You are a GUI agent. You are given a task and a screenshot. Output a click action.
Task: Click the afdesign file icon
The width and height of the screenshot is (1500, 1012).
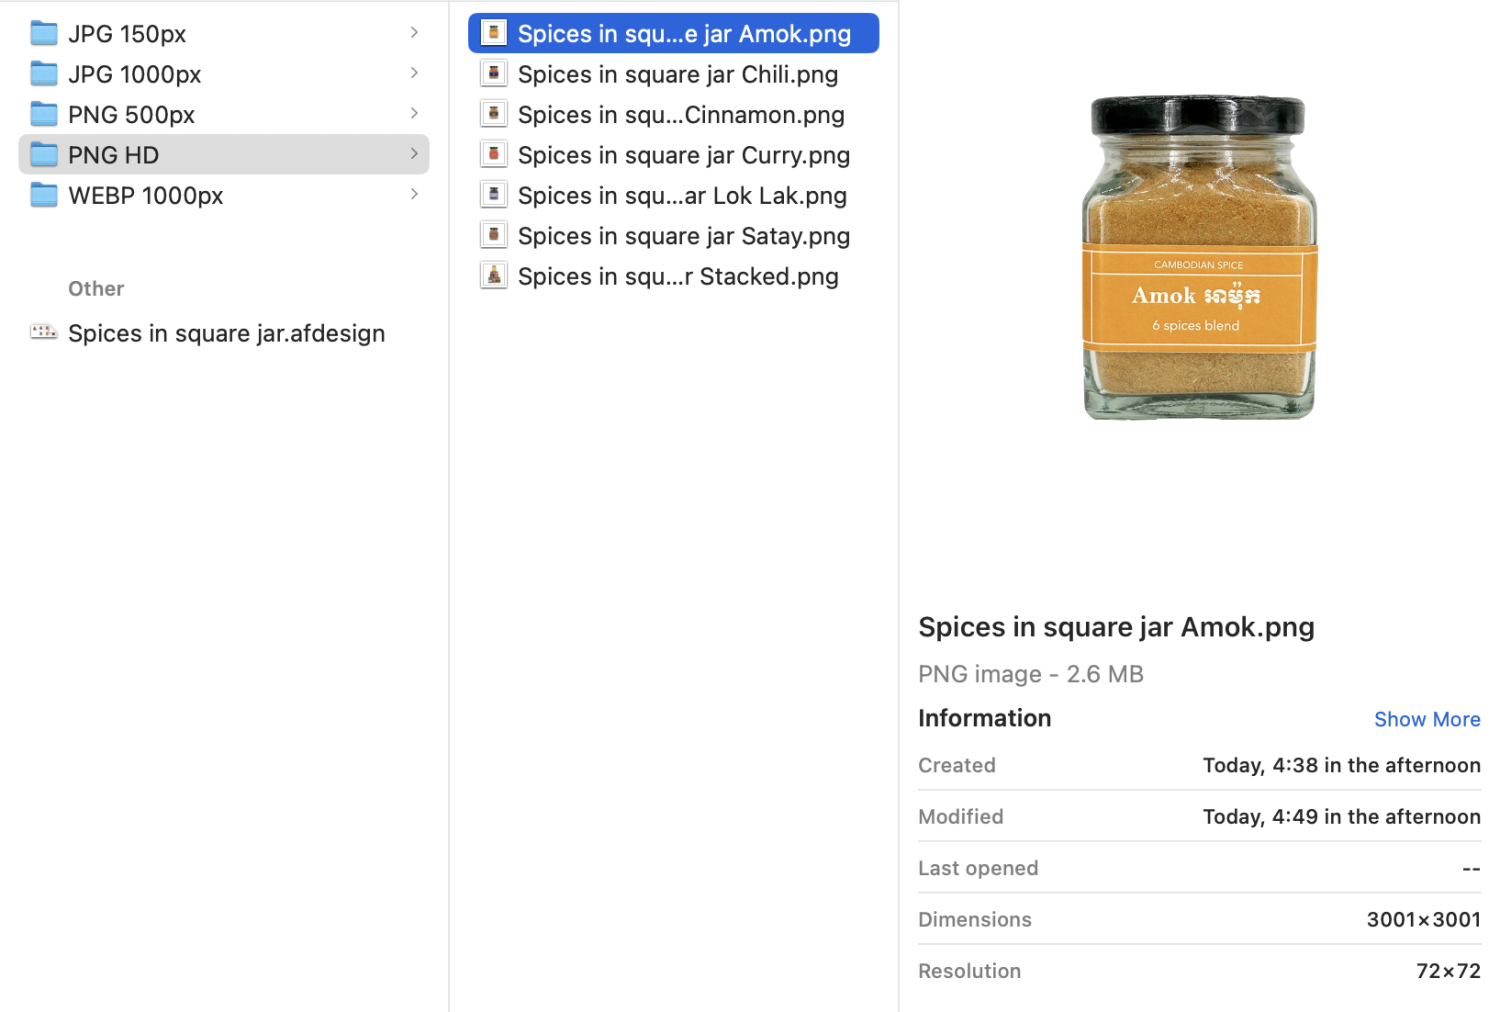coord(43,332)
